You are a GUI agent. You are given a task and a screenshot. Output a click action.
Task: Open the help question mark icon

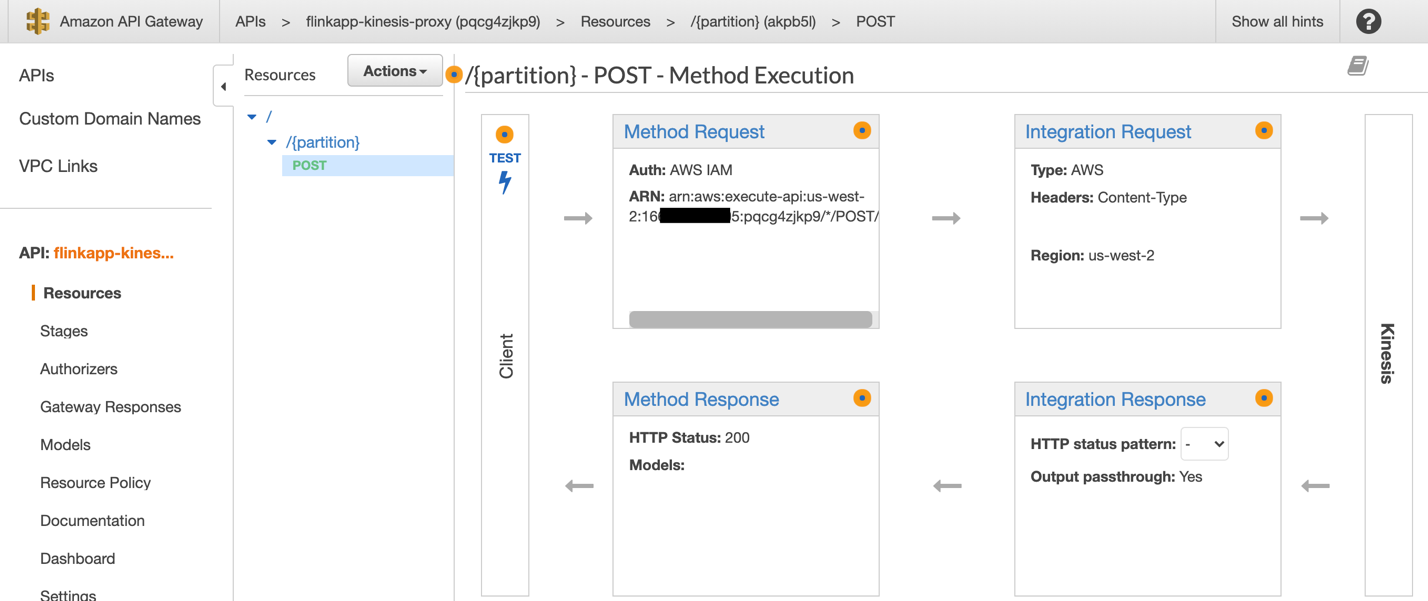tap(1368, 21)
